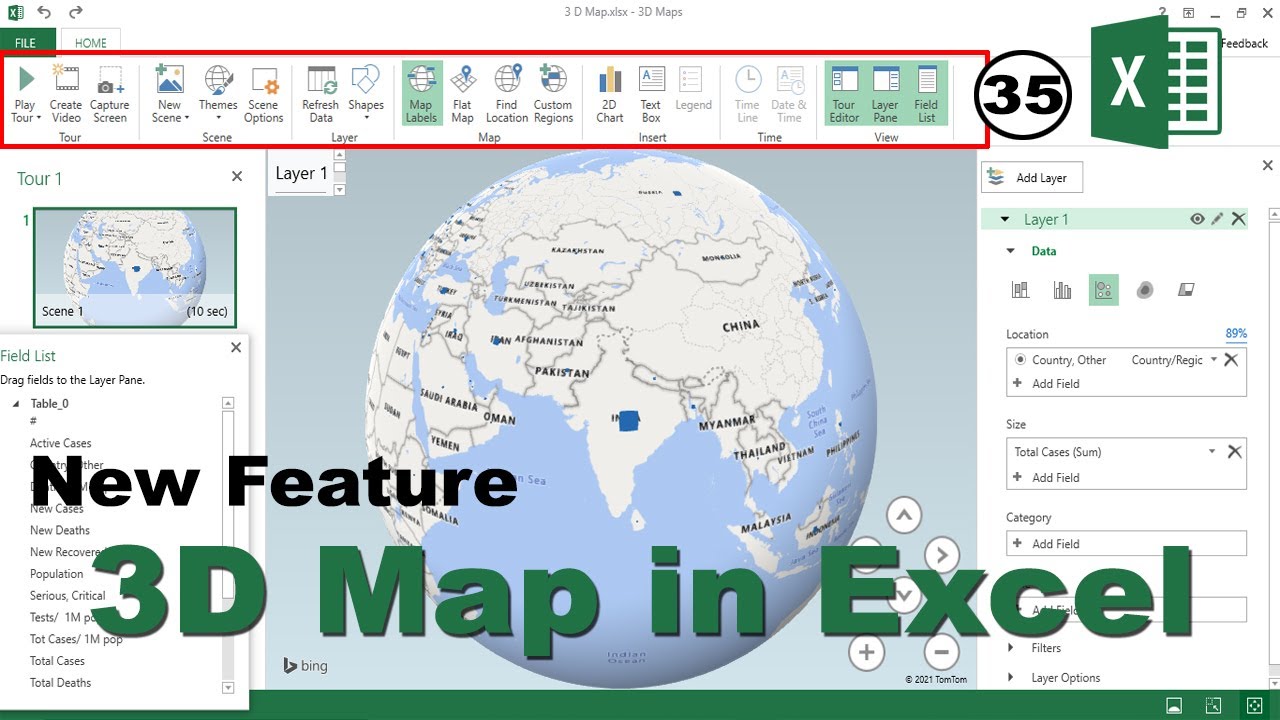Image resolution: width=1280 pixels, height=720 pixels.
Task: Undo the last action
Action: tap(44, 12)
